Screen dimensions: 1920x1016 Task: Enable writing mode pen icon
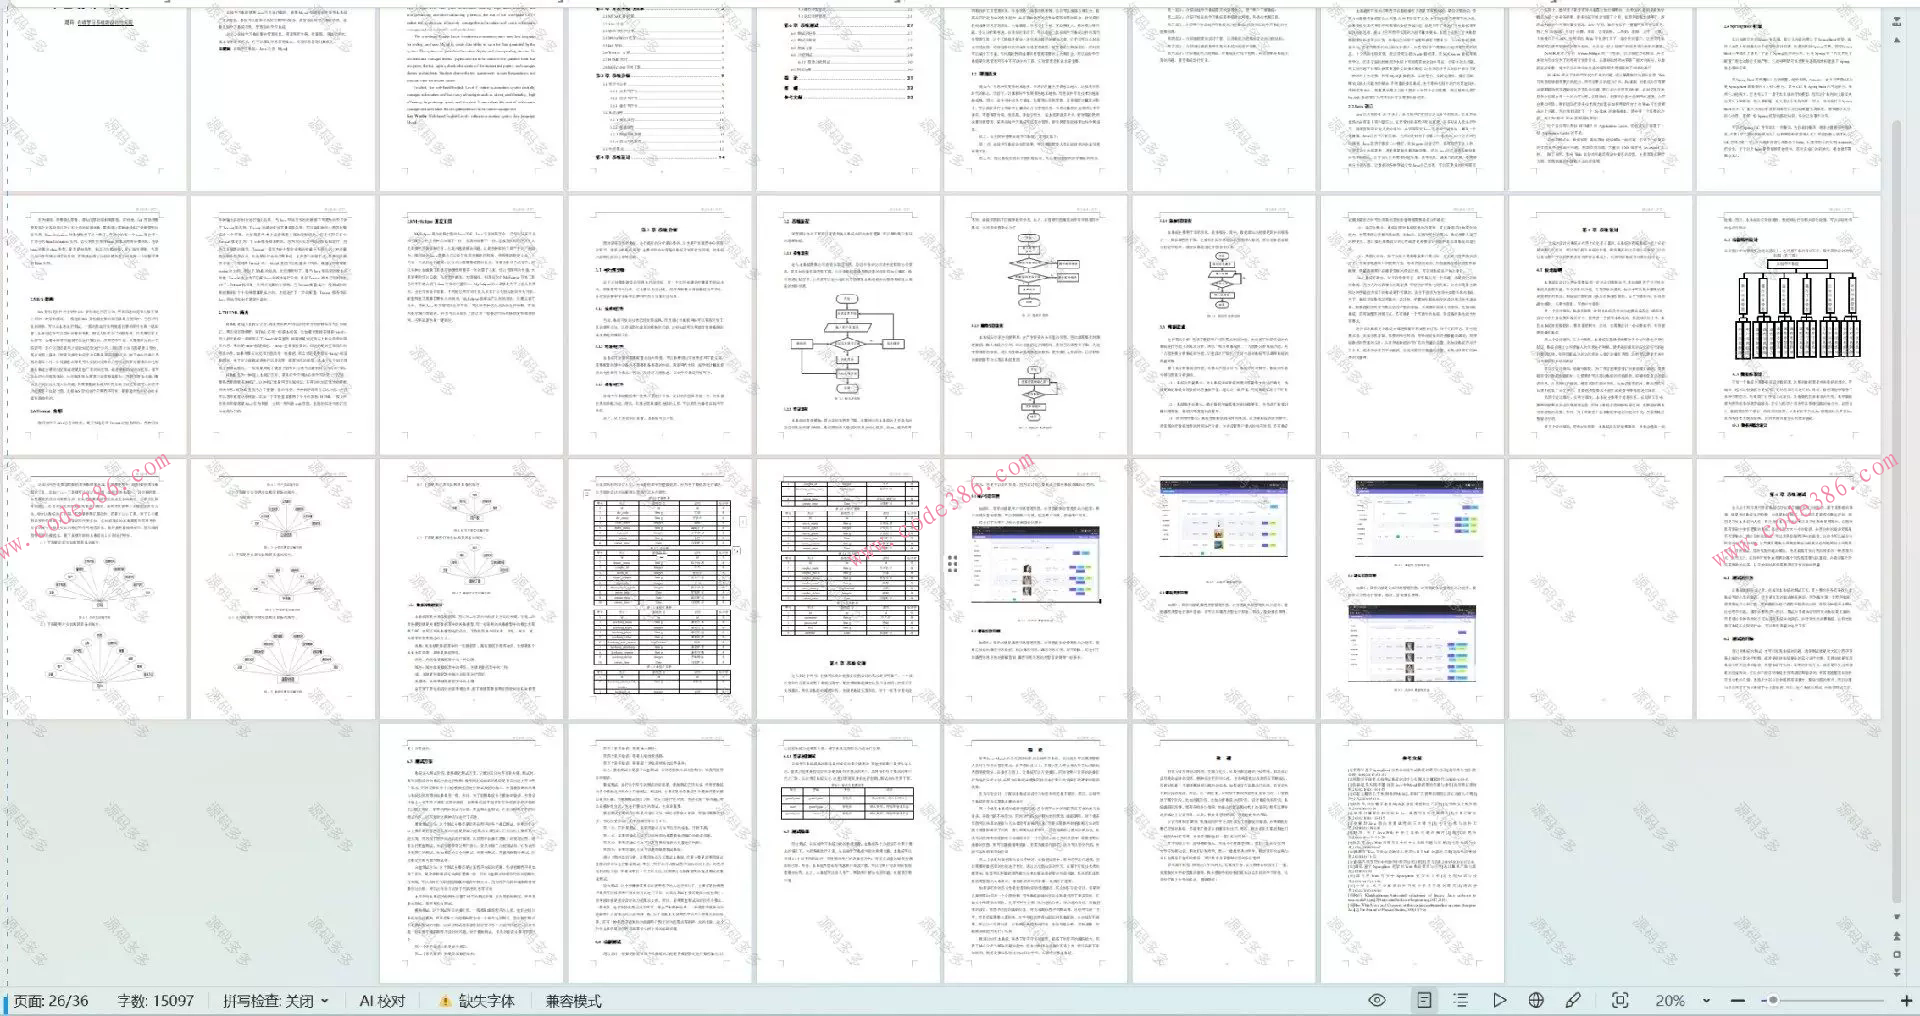coord(1573,1000)
